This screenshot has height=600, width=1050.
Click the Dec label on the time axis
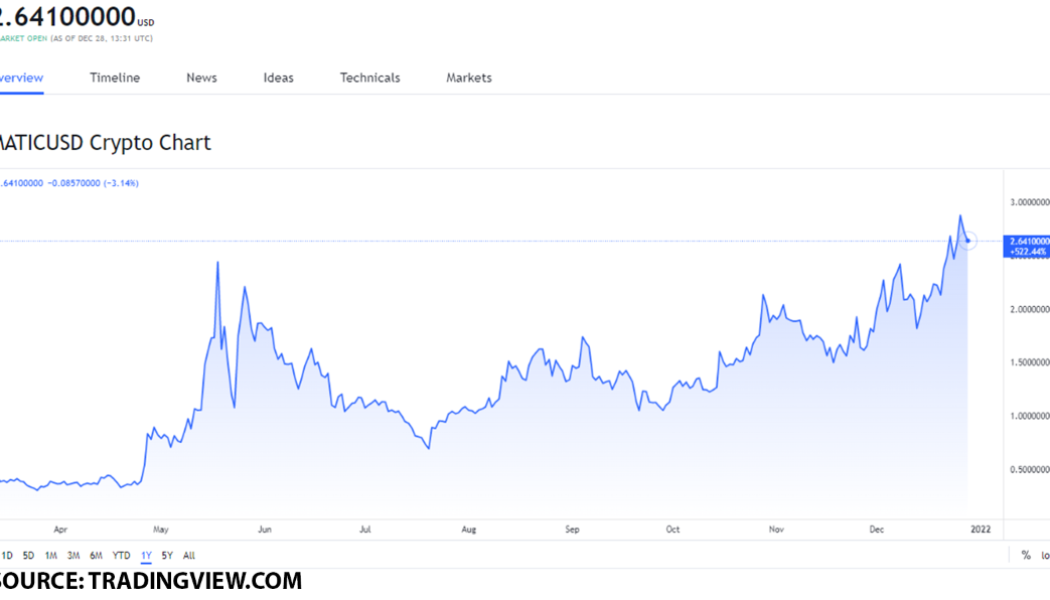pos(877,529)
